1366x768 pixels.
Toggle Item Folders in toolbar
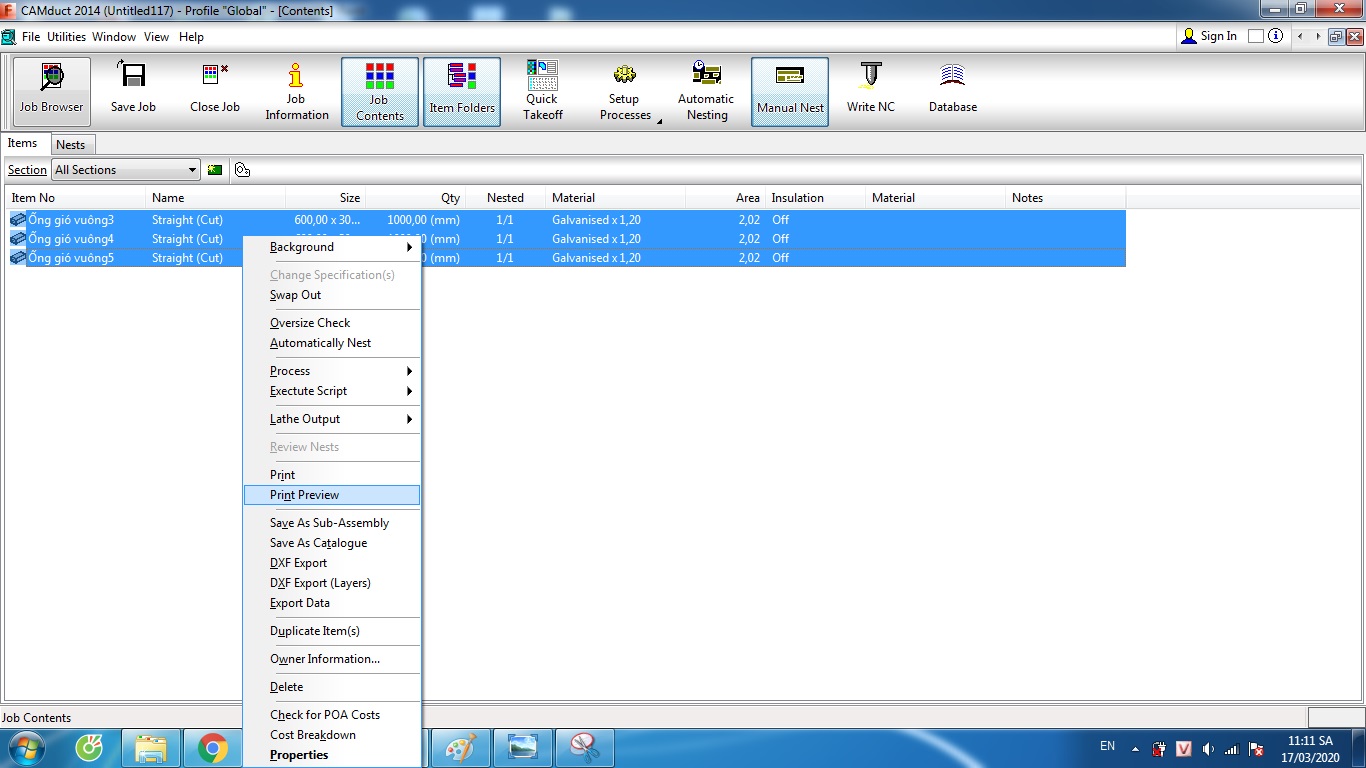pos(462,91)
